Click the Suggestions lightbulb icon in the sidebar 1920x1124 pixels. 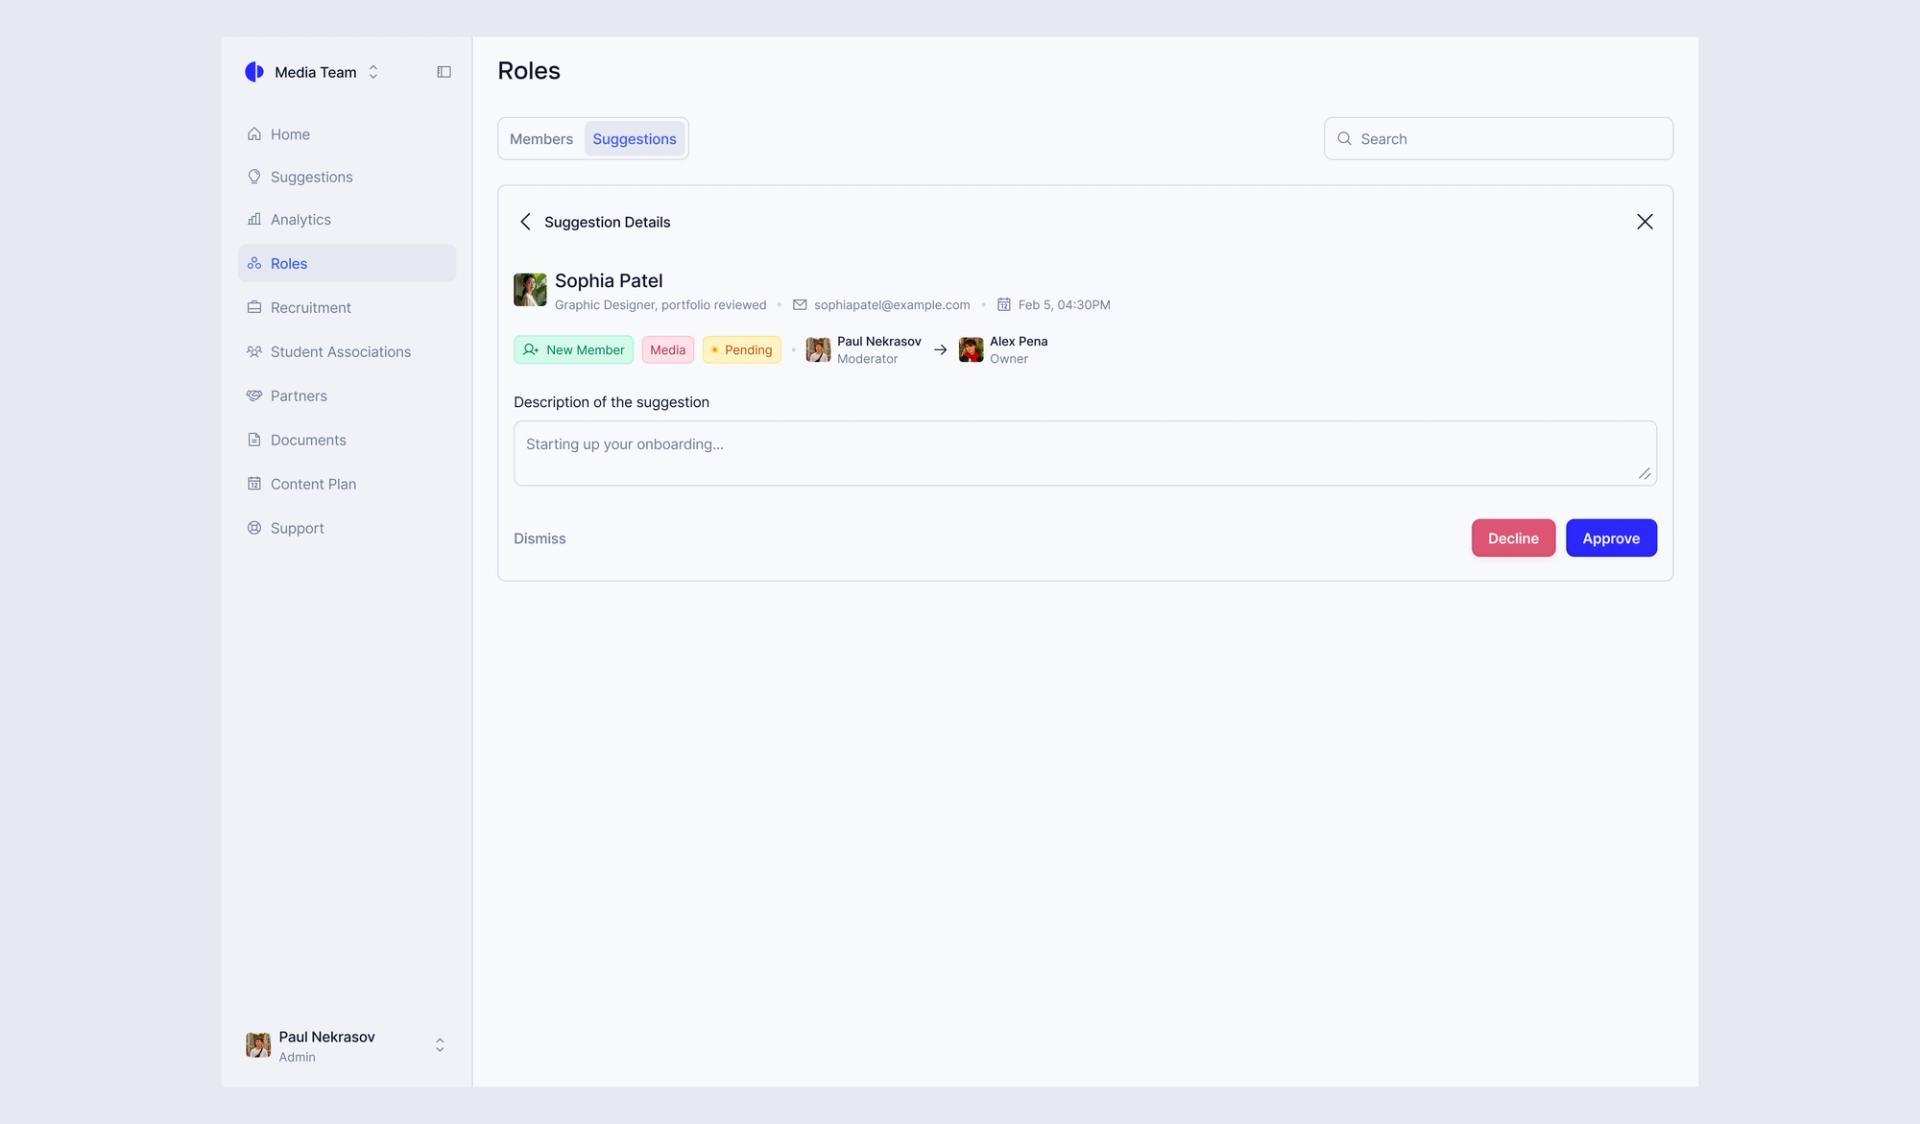pos(254,177)
